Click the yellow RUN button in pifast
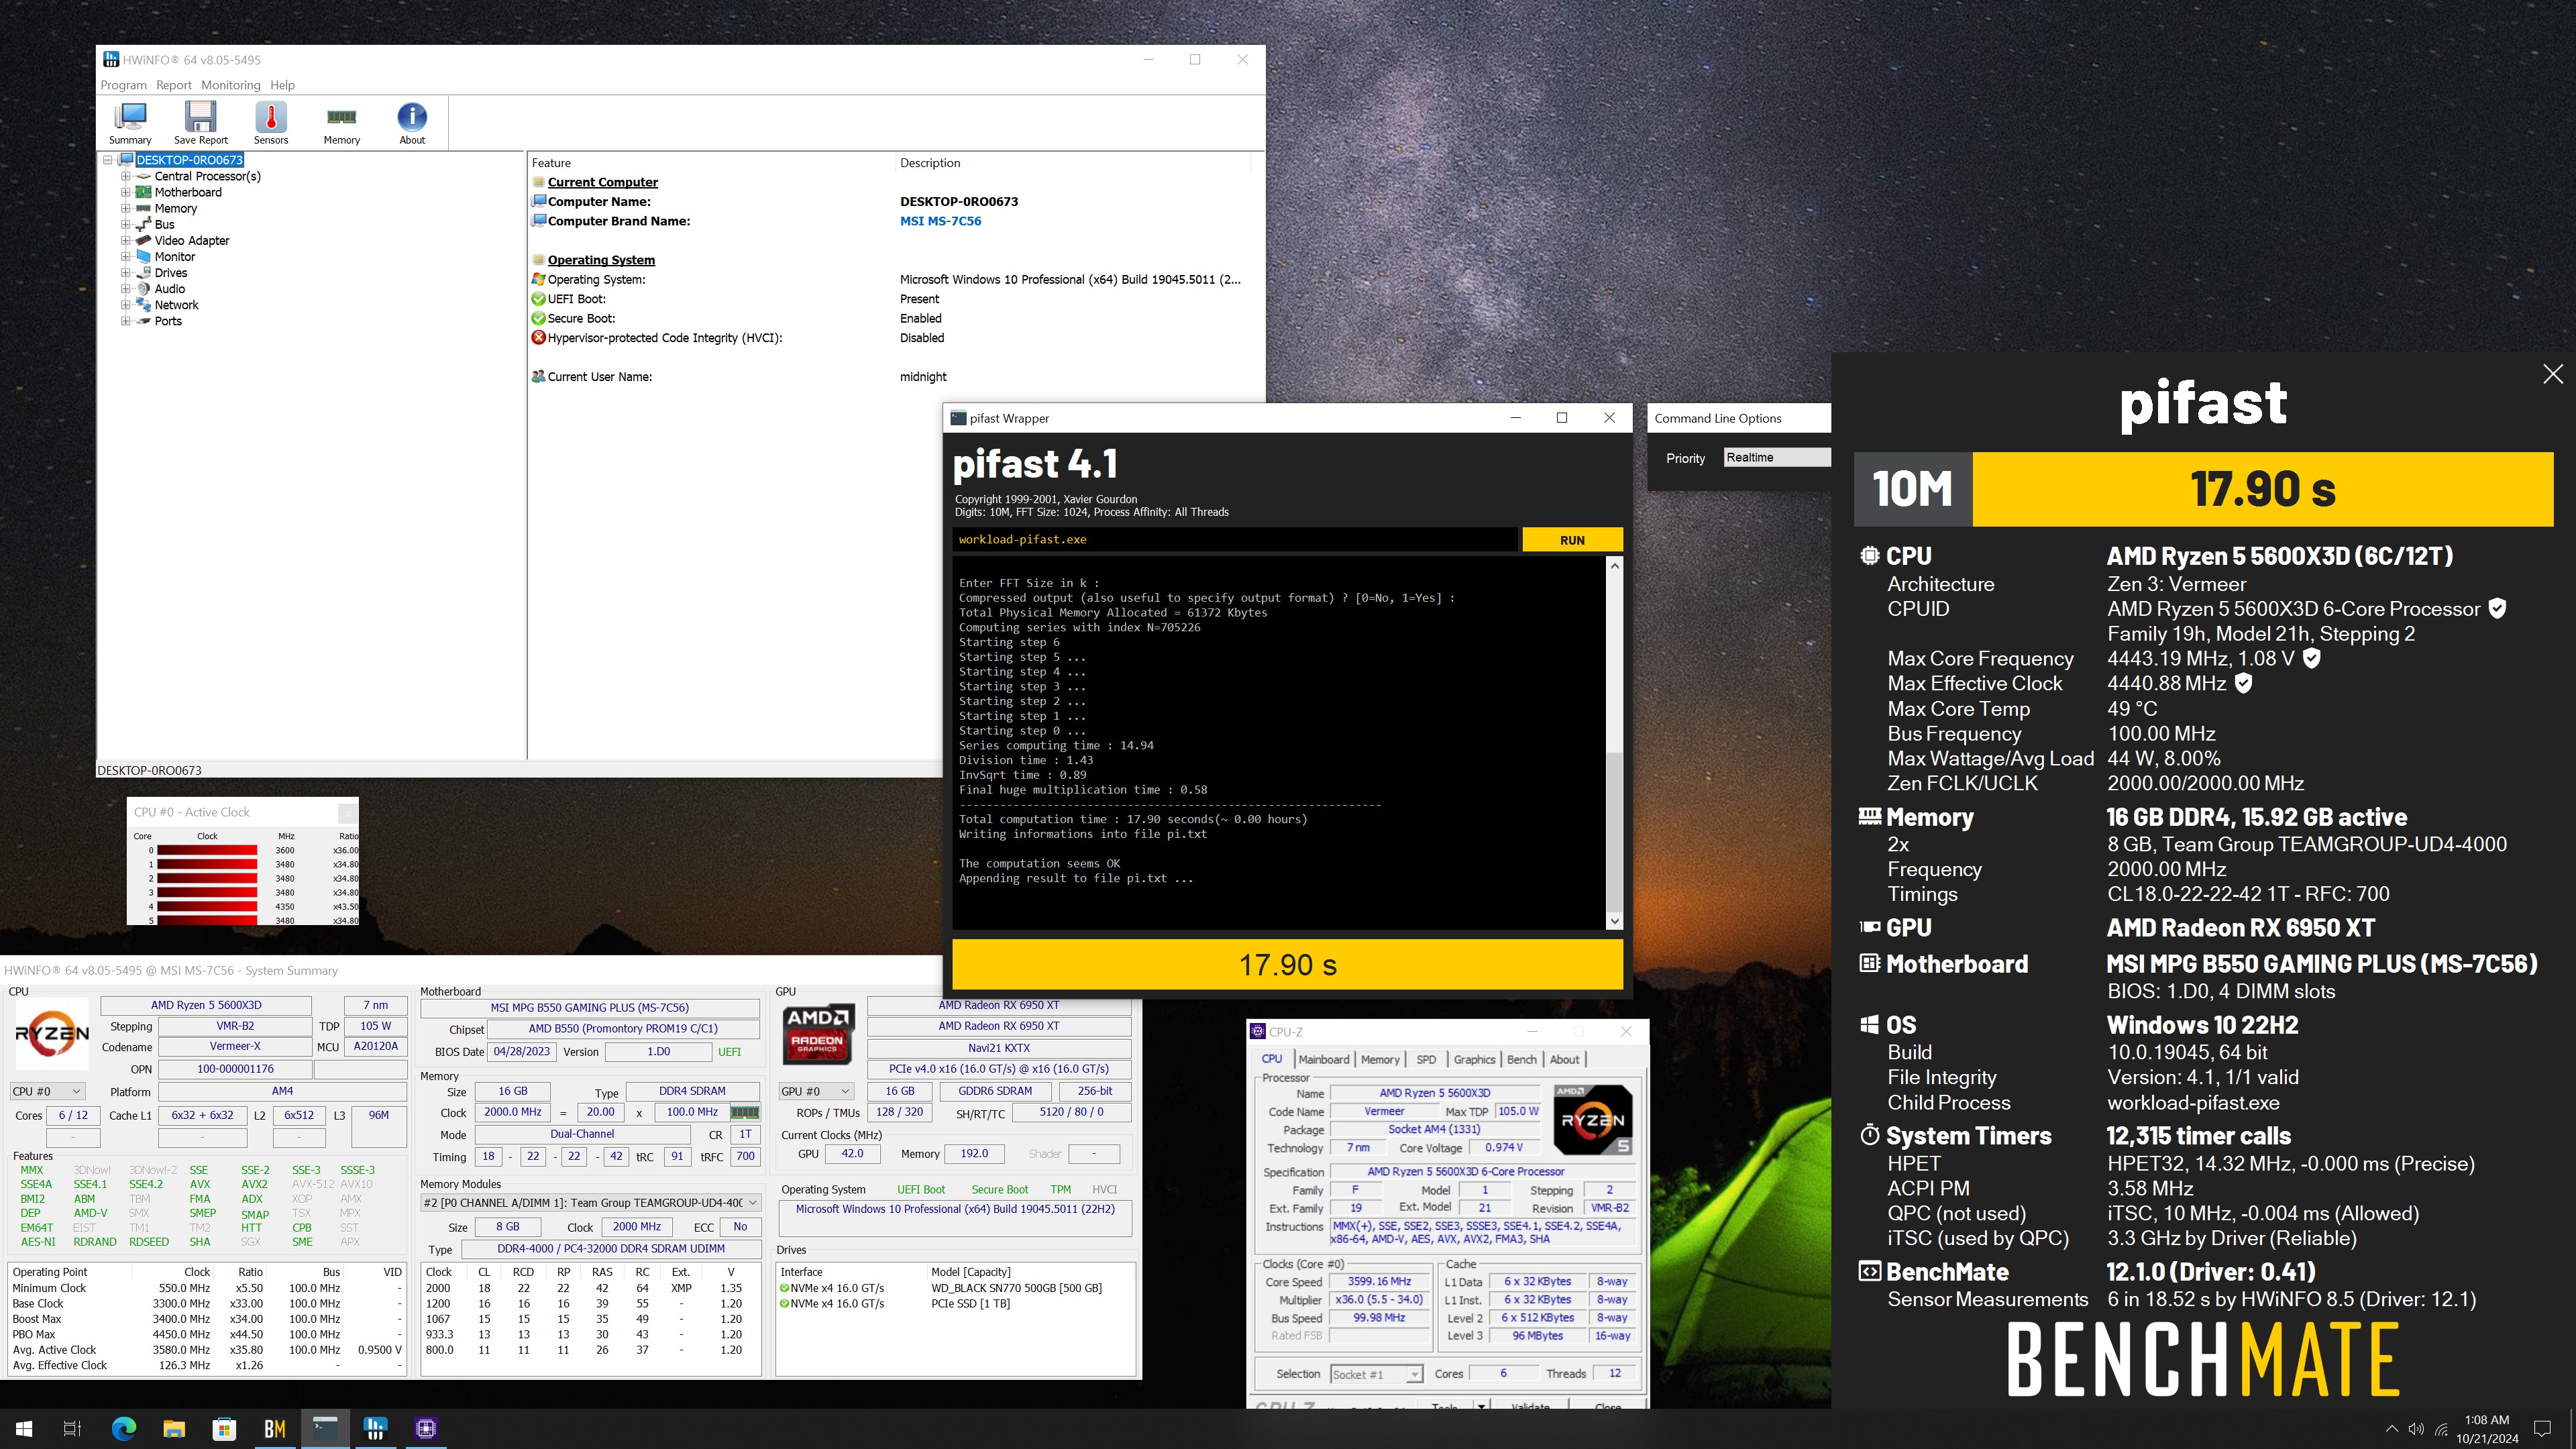Viewport: 2576px width, 1449px height. [1572, 540]
